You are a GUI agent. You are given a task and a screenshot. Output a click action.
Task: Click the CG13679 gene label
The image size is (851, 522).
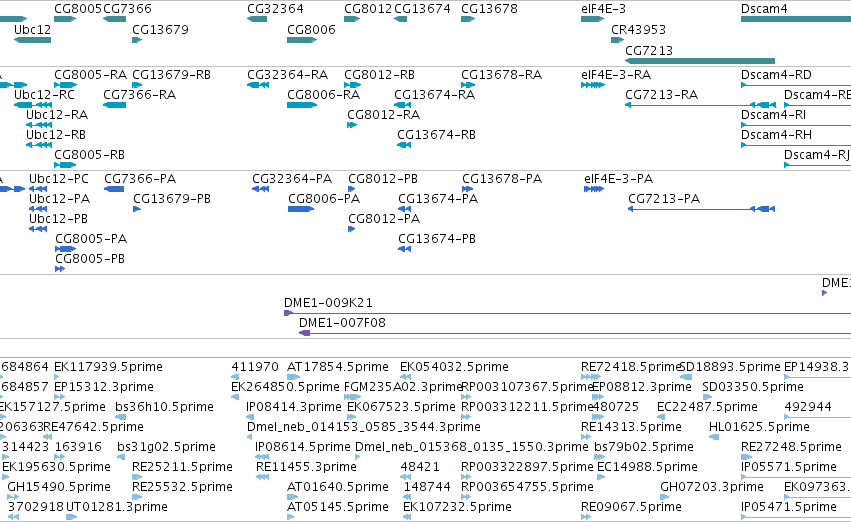click(x=160, y=29)
